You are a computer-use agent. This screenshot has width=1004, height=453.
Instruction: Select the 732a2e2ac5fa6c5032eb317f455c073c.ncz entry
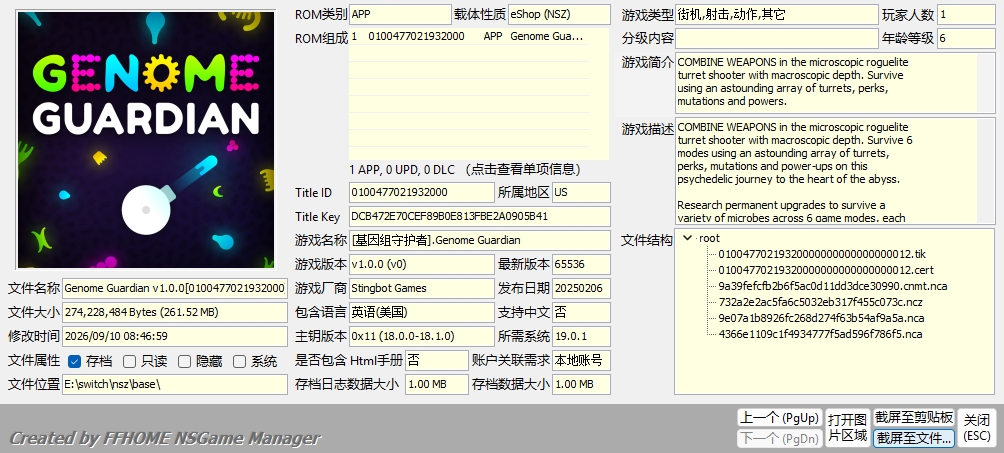click(820, 302)
